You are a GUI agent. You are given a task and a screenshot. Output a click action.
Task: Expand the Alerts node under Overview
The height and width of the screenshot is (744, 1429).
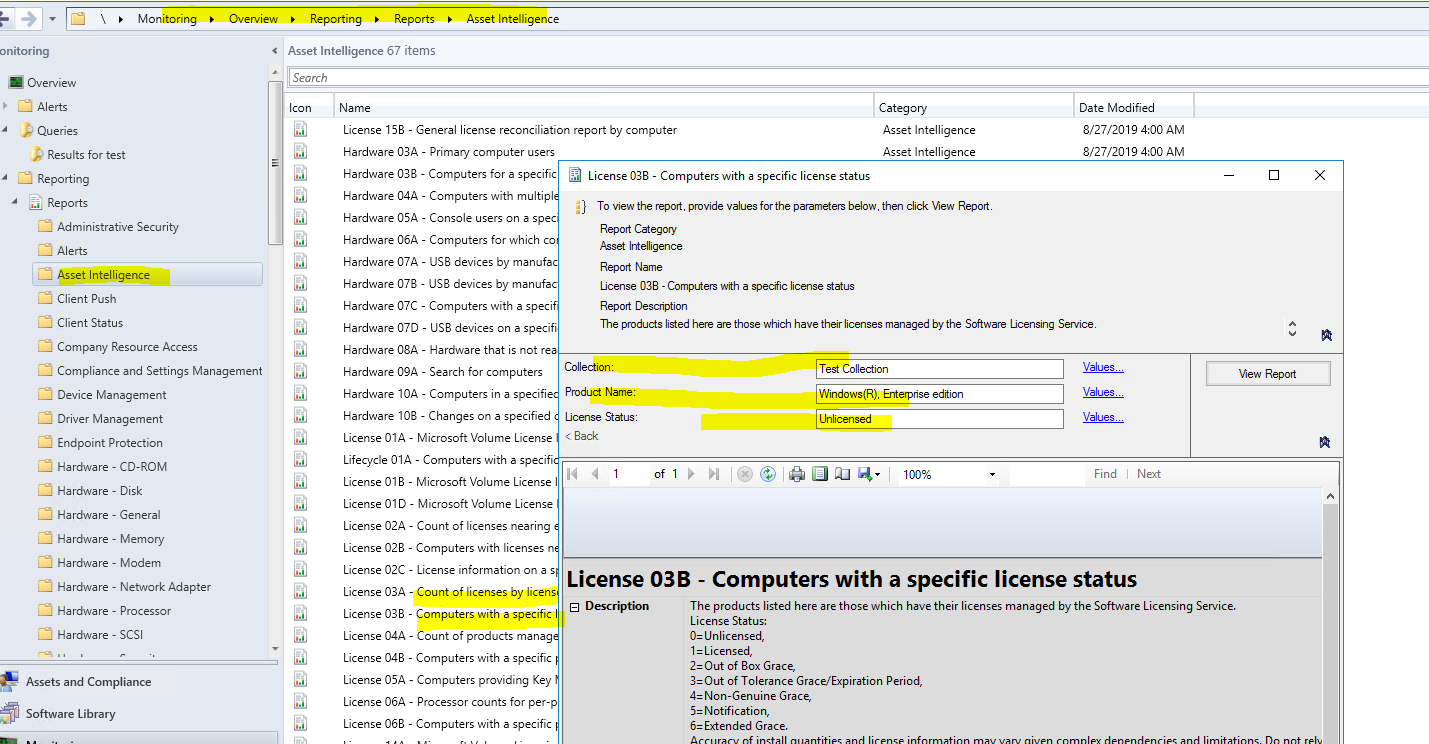(5, 106)
